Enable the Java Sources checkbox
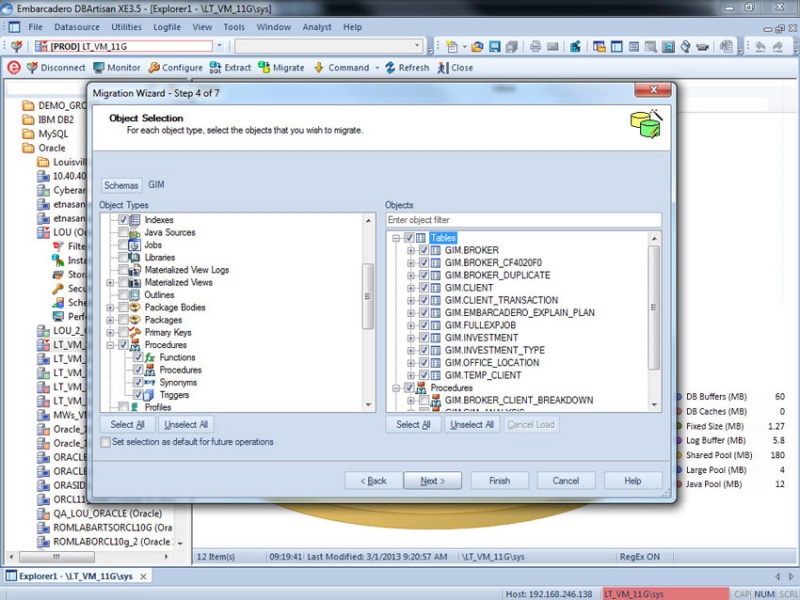The width and height of the screenshot is (800, 600). tap(124, 232)
